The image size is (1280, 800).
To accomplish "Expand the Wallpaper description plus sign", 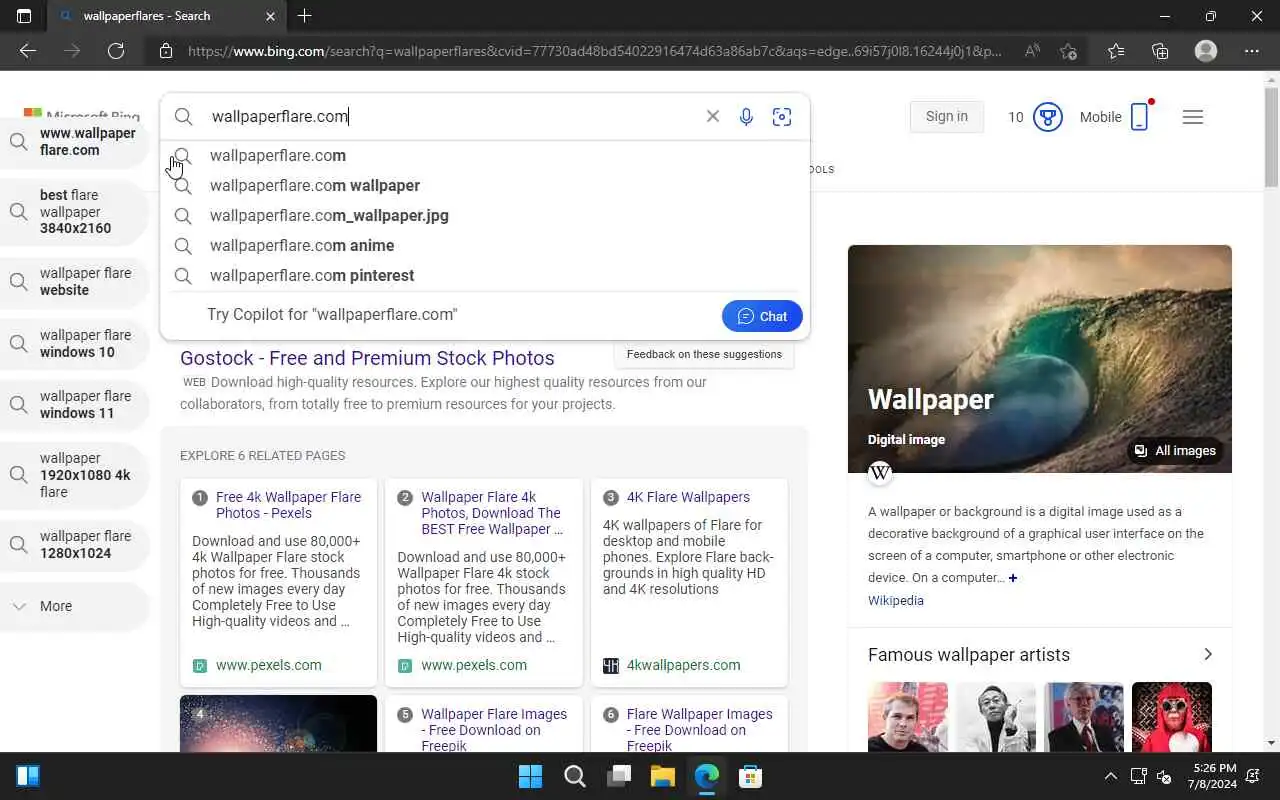I will point(1012,578).
